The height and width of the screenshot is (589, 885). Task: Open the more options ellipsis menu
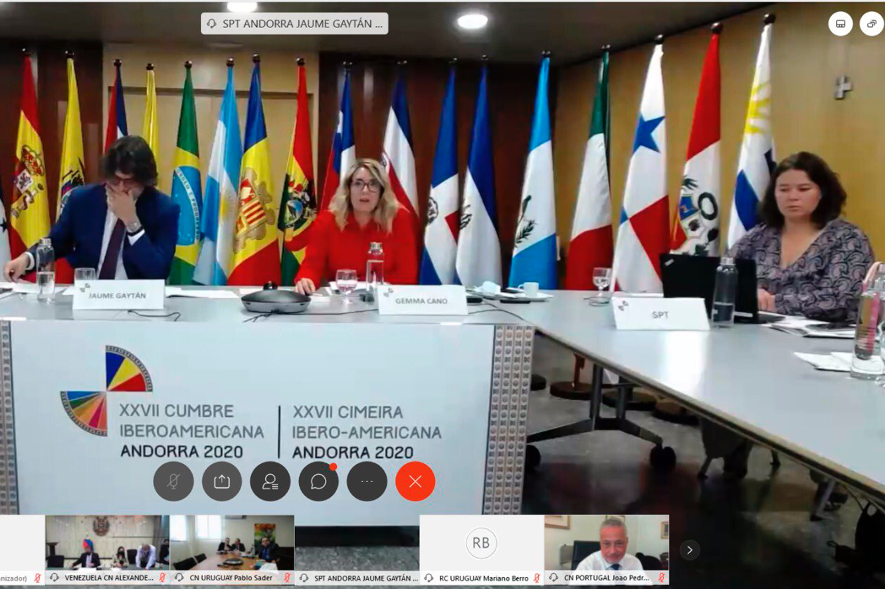pos(367,481)
